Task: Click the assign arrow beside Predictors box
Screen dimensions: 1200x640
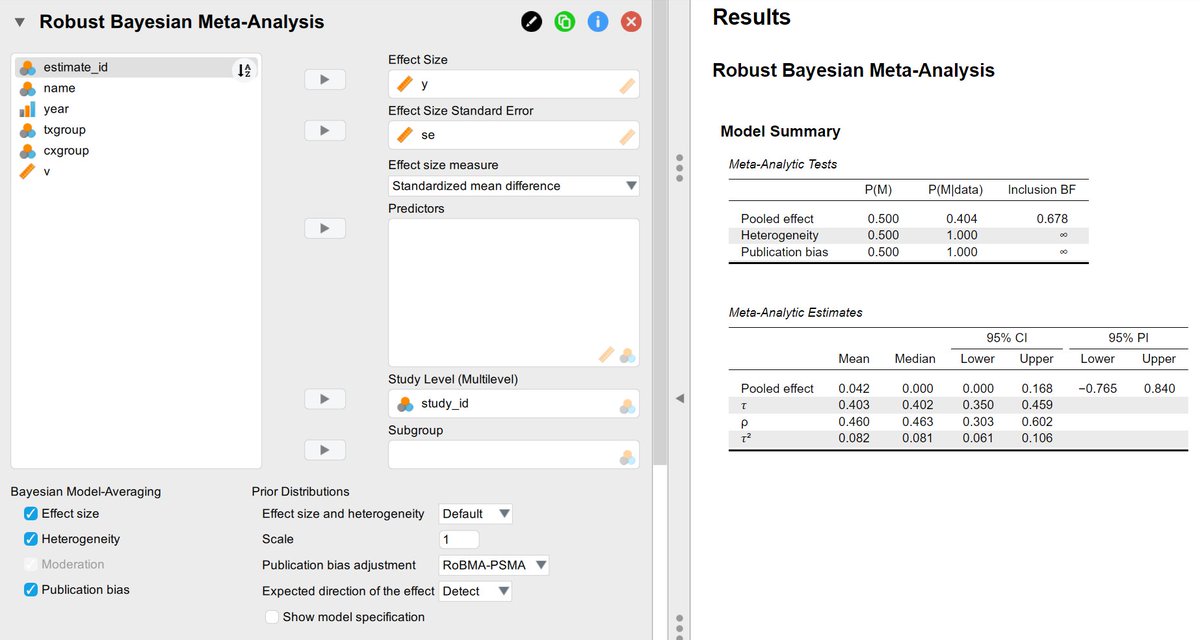Action: (x=324, y=228)
